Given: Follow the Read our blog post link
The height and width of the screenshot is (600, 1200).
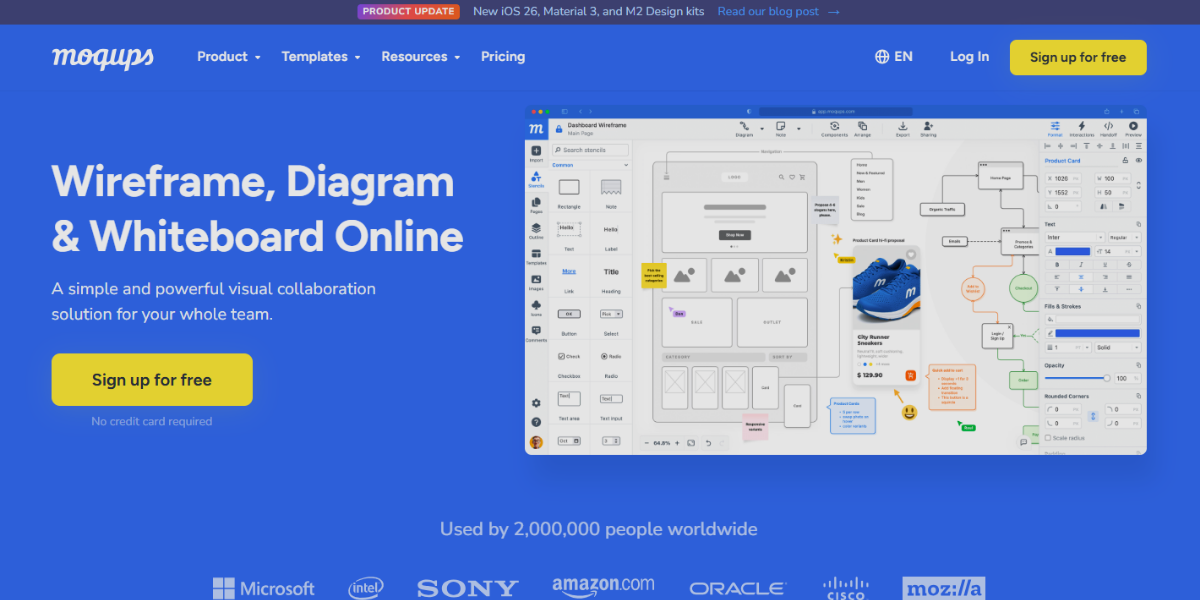Looking at the screenshot, I should 778,12.
